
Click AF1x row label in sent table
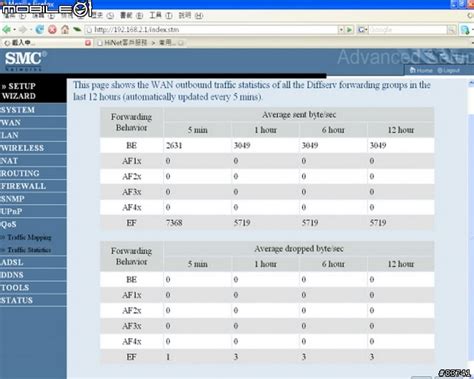pyautogui.click(x=132, y=161)
